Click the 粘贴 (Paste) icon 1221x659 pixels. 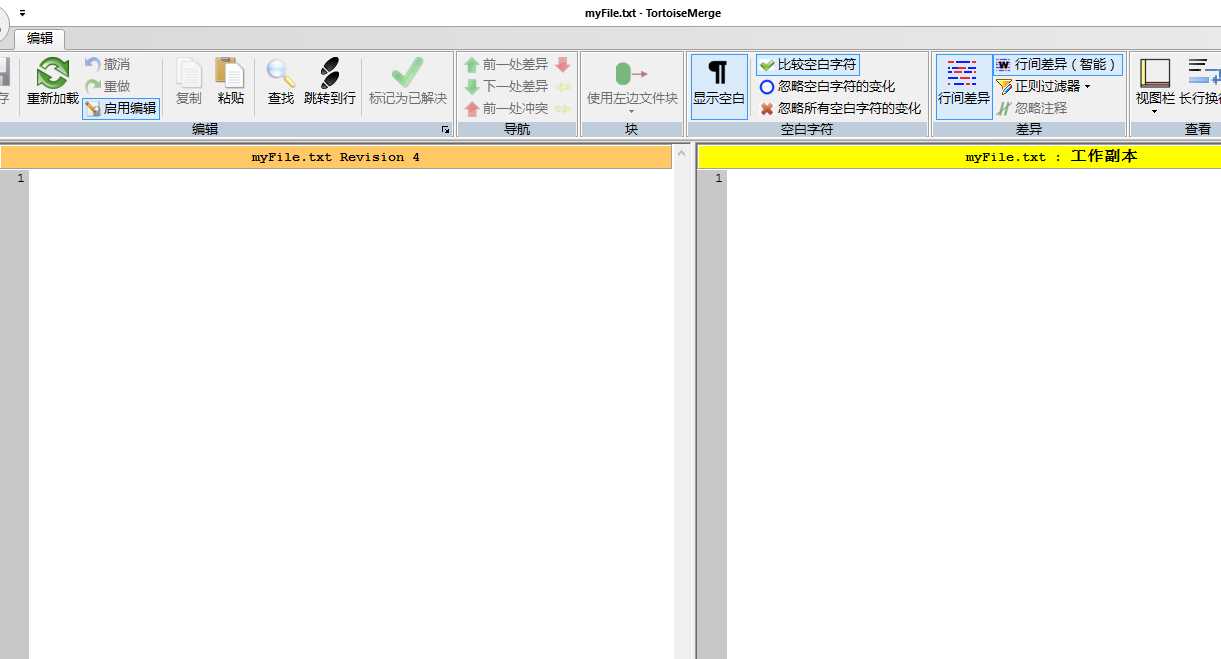pyautogui.click(x=231, y=73)
